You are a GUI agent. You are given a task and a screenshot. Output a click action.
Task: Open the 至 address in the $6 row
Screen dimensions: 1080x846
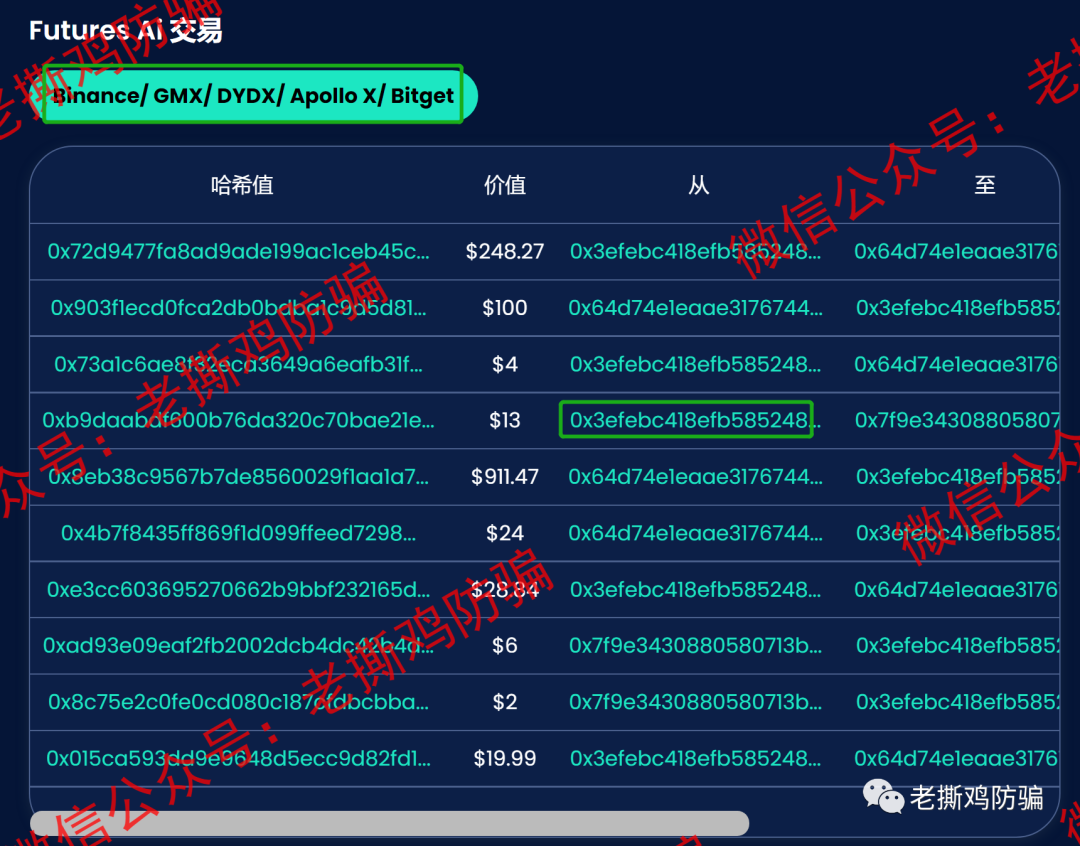(957, 646)
